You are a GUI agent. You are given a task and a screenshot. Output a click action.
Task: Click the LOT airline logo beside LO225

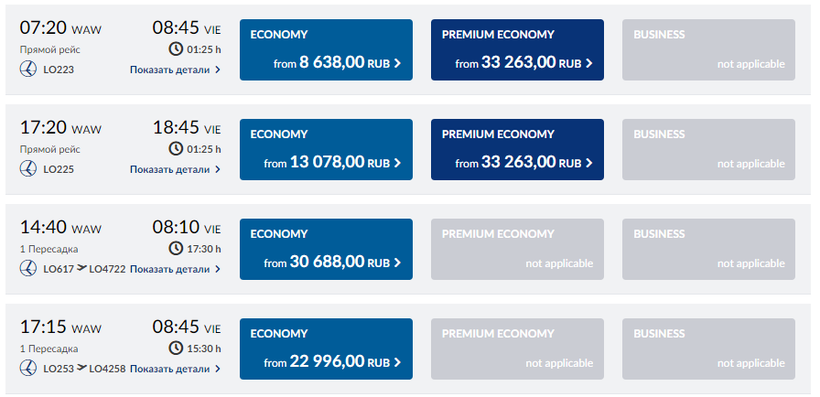coord(28,169)
